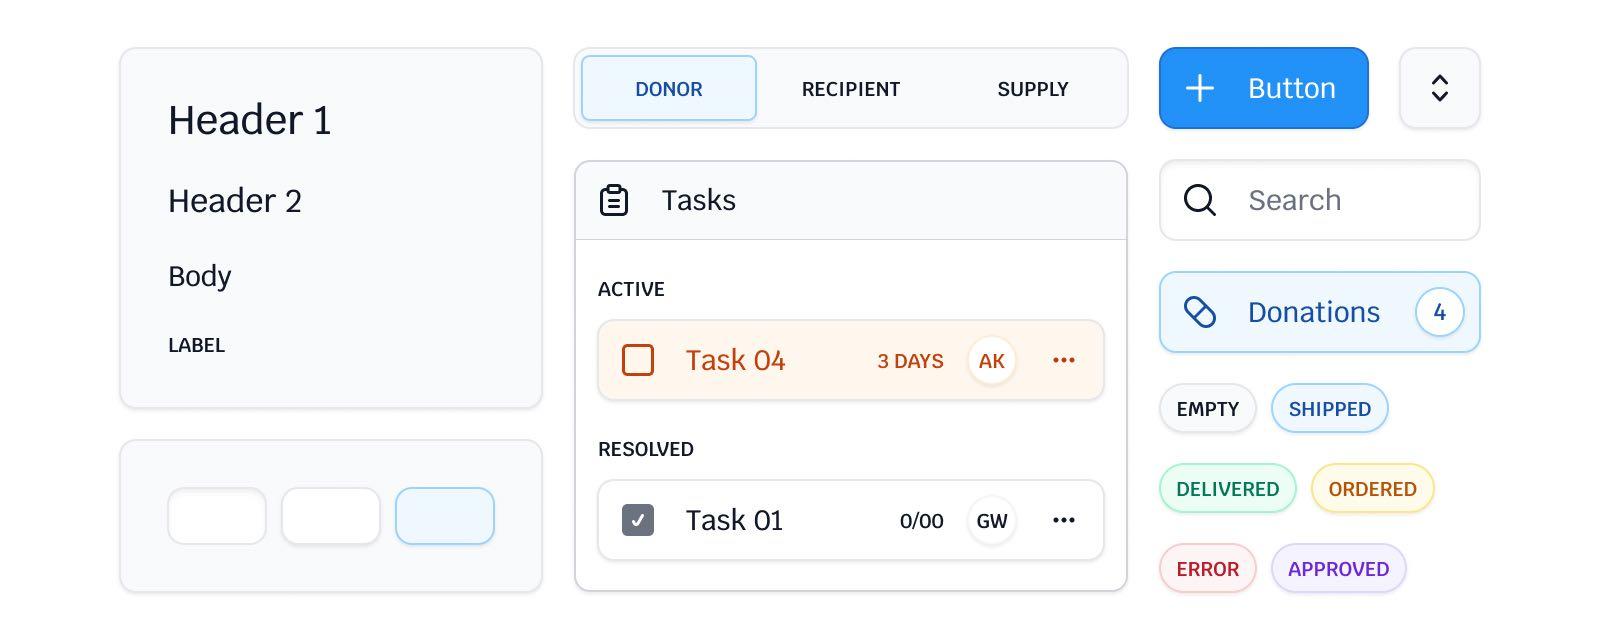The image size is (1600, 640).
Task: Click the DELIVERED status tag
Action: (x=1227, y=488)
